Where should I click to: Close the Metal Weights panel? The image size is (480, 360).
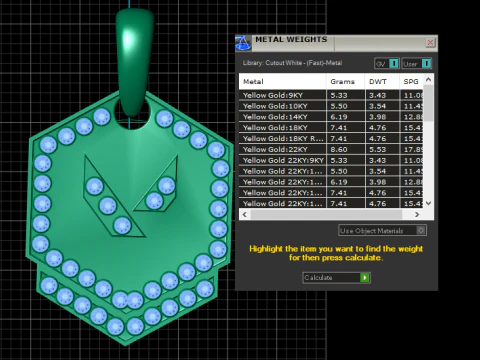coord(430,43)
